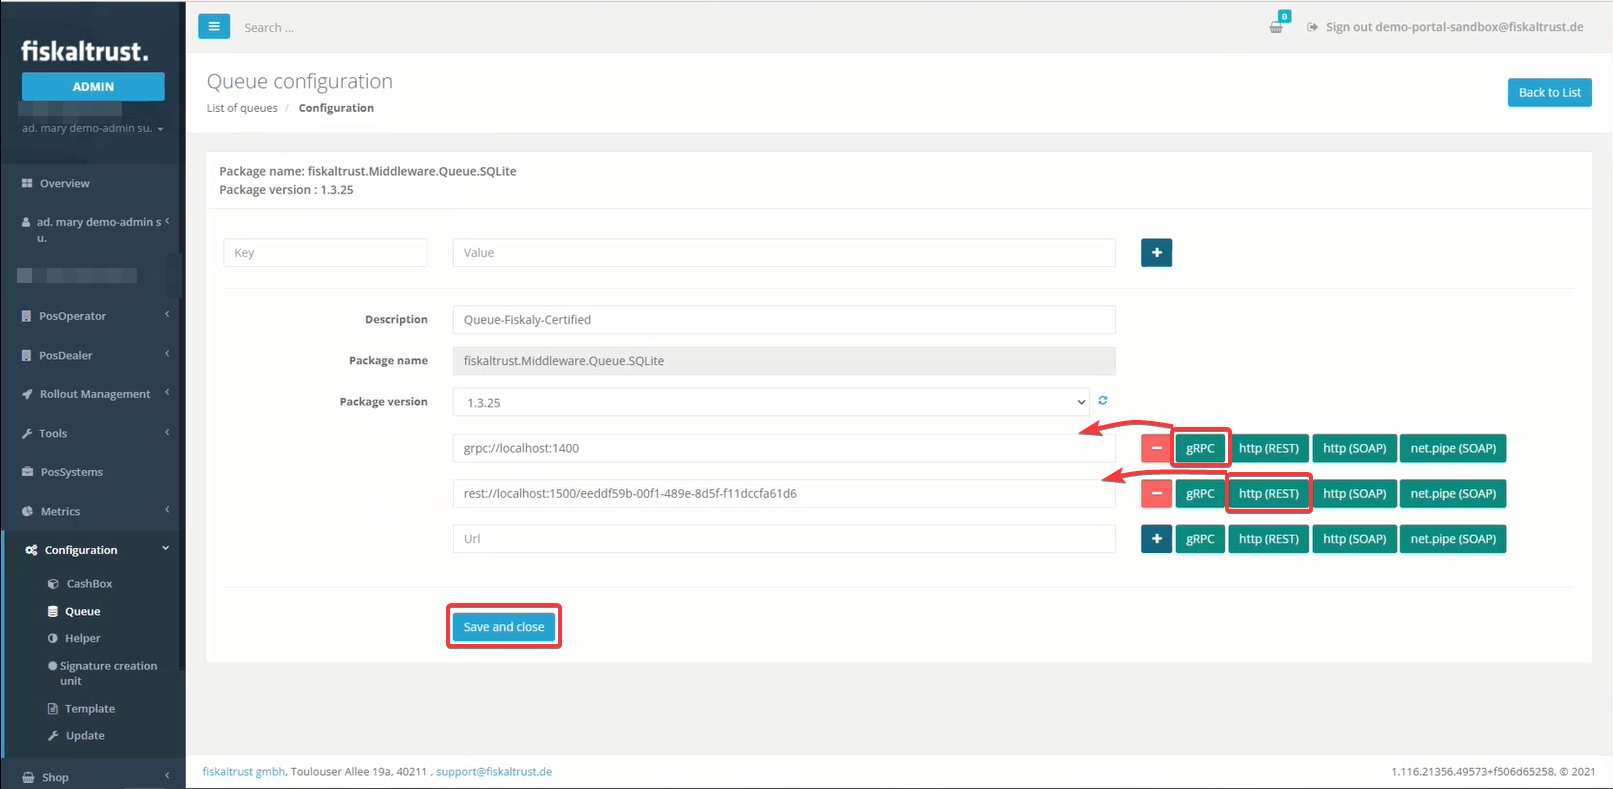This screenshot has width=1613, height=789.
Task: Click the empty Url input field
Action: [x=784, y=539]
